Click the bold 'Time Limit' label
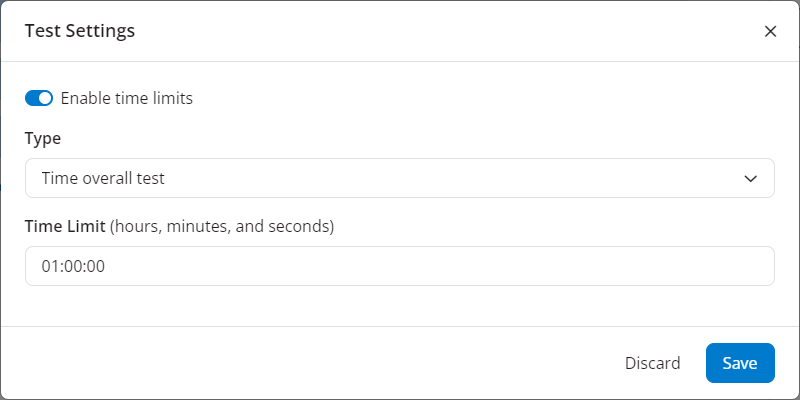800x400 pixels. point(65,226)
